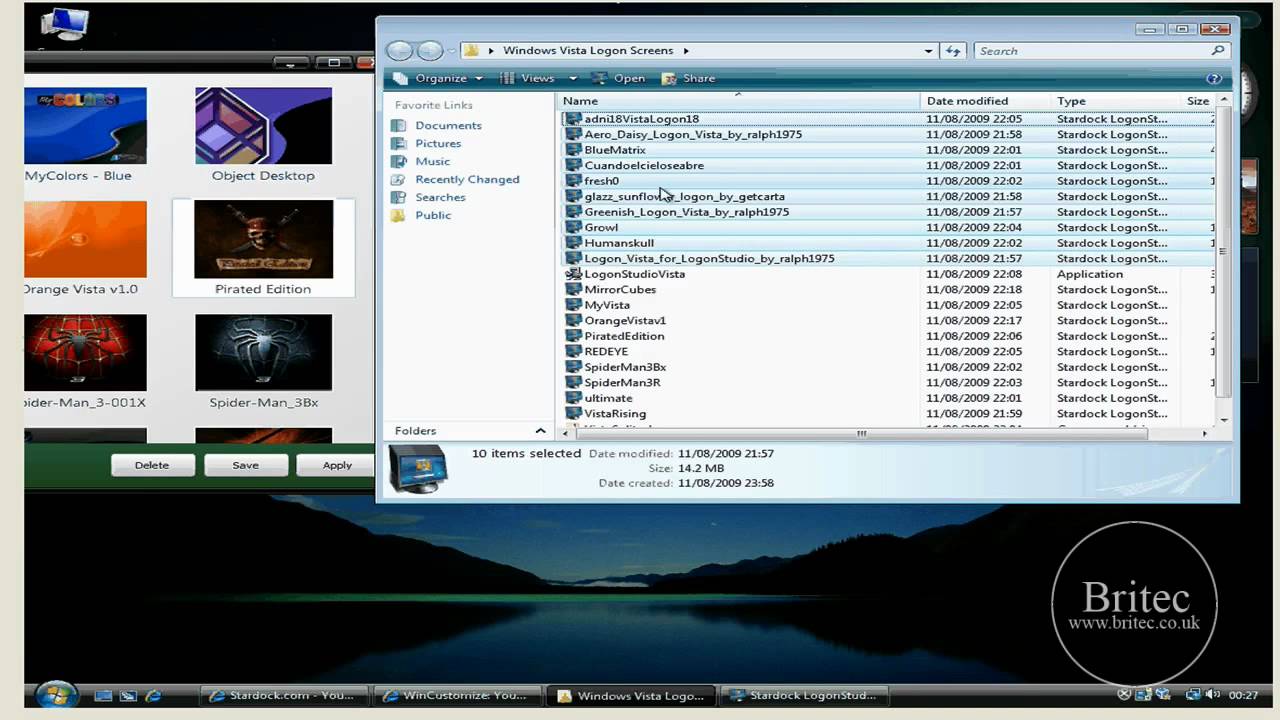Screen dimensions: 1280x720
Task: Switch to Stardock LogonStudio taskbar window
Action: [x=803, y=696]
